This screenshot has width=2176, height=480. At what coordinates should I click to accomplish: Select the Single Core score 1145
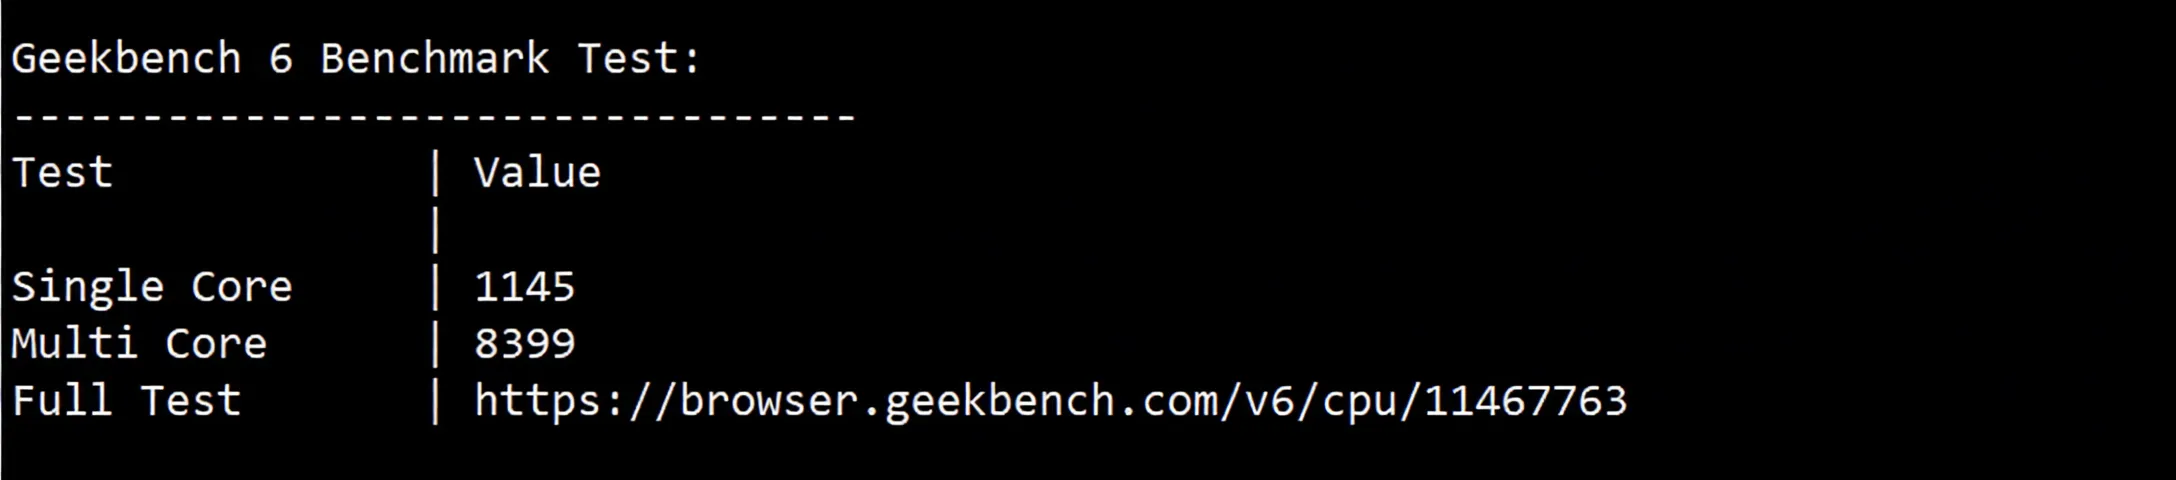[x=524, y=288]
